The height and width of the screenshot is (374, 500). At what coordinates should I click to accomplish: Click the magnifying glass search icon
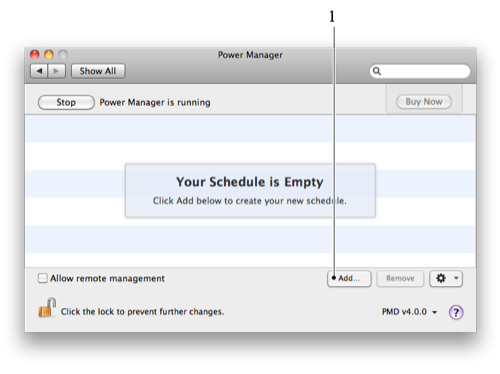(377, 71)
